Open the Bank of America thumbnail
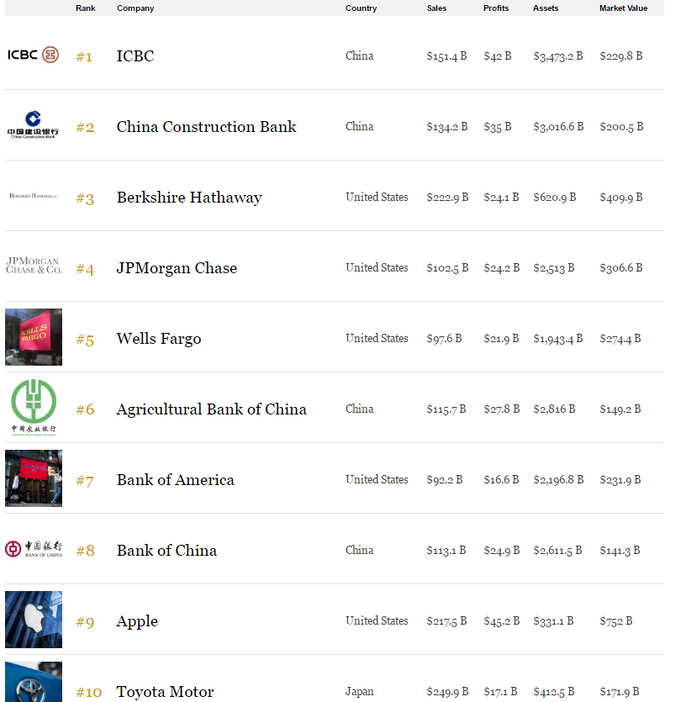This screenshot has width=697, height=702. [x=33, y=478]
